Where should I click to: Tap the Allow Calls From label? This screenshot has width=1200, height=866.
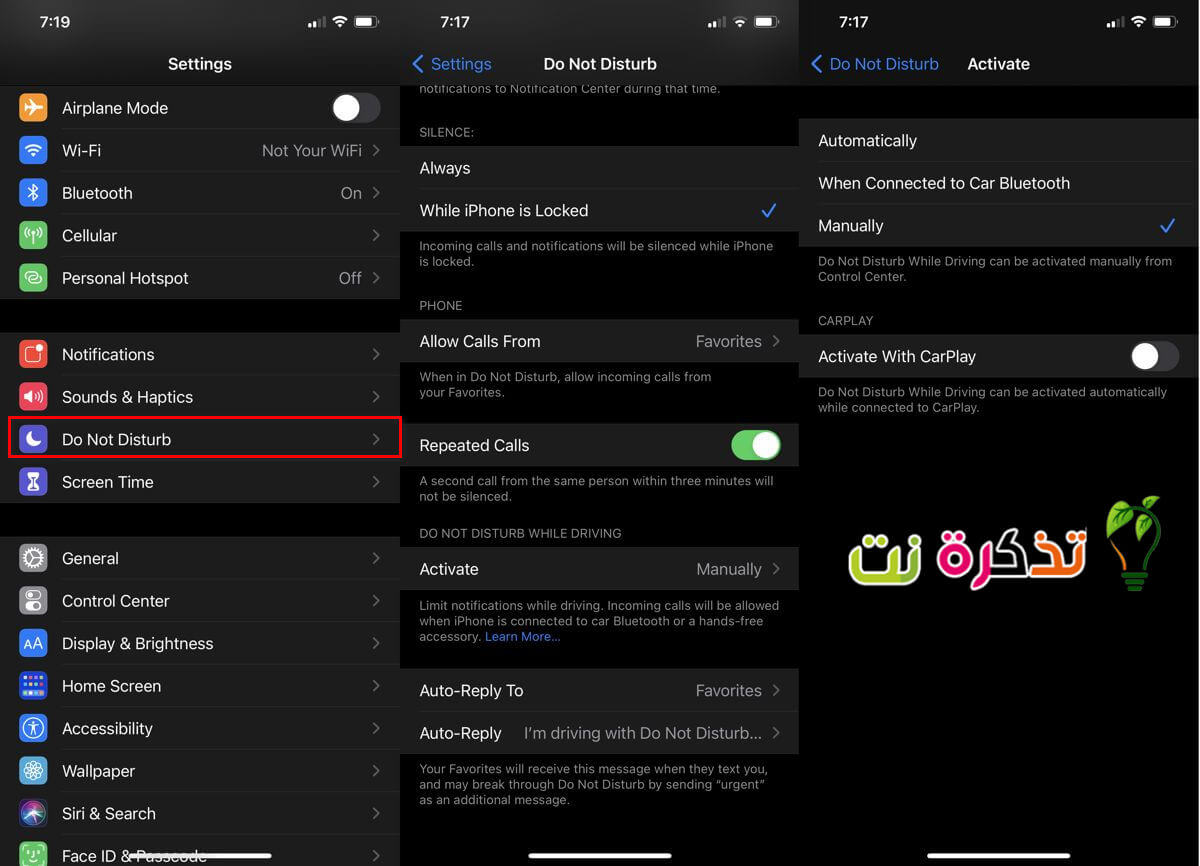coord(480,341)
